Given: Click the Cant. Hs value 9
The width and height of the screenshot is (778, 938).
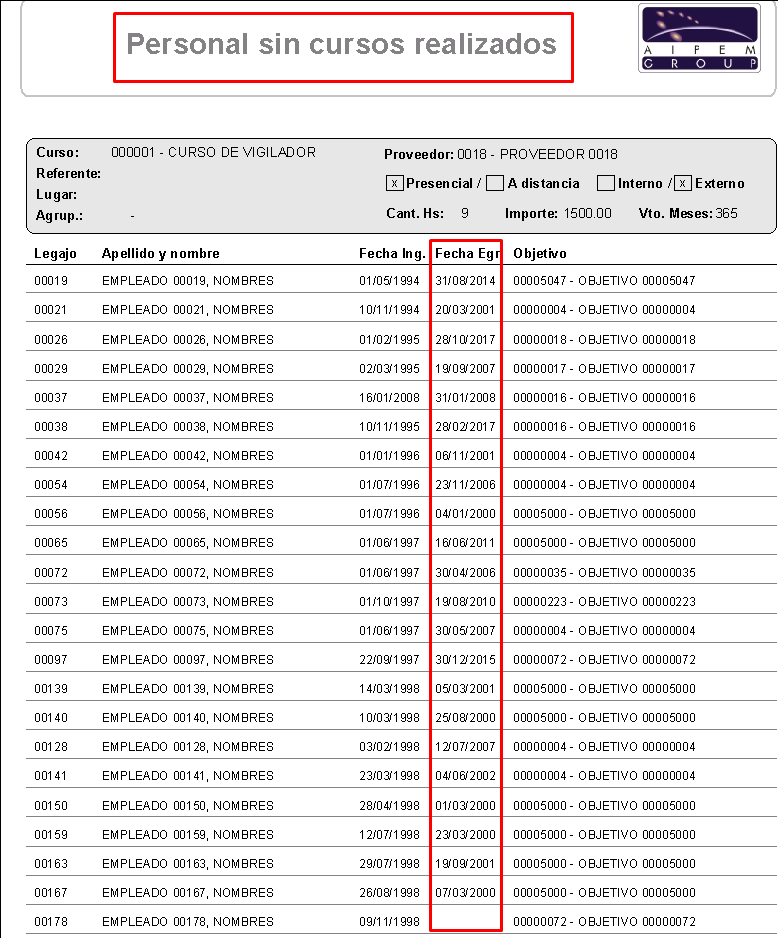Looking at the screenshot, I should click(x=465, y=214).
